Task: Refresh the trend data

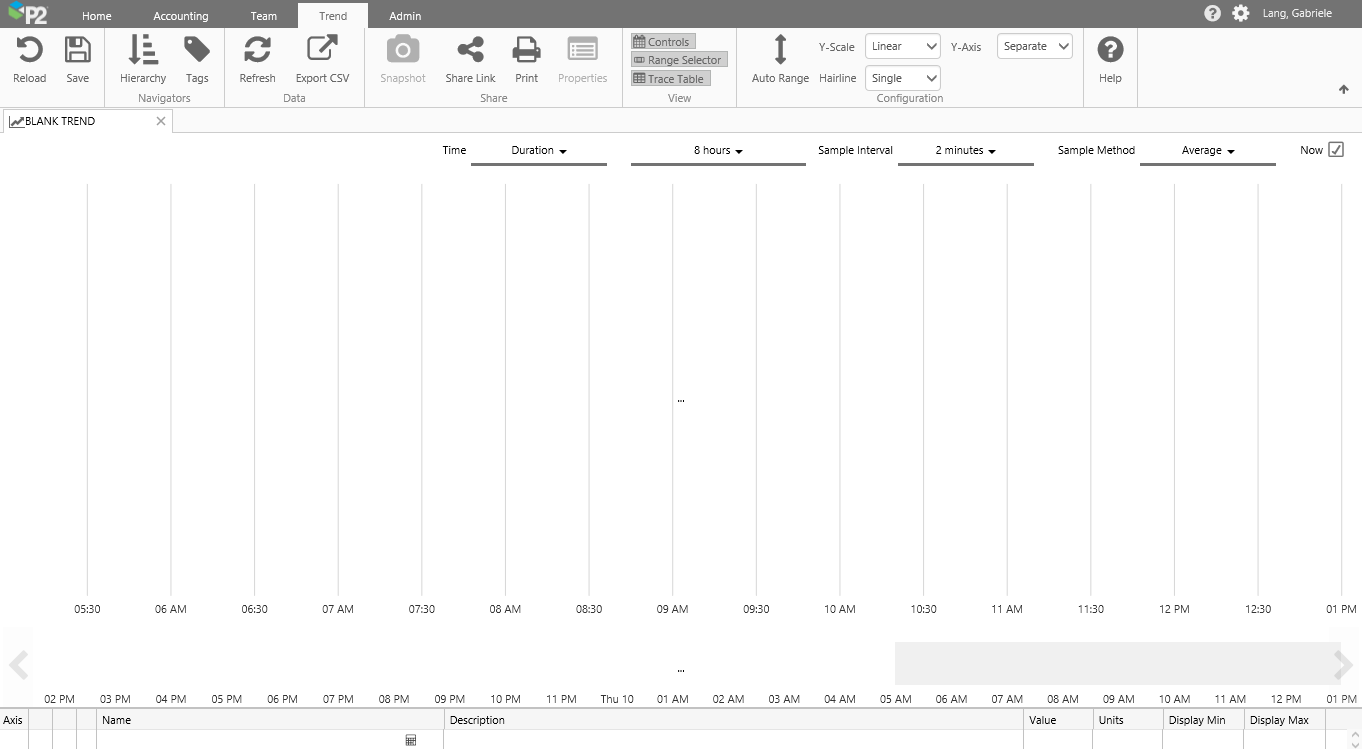Action: (x=257, y=50)
